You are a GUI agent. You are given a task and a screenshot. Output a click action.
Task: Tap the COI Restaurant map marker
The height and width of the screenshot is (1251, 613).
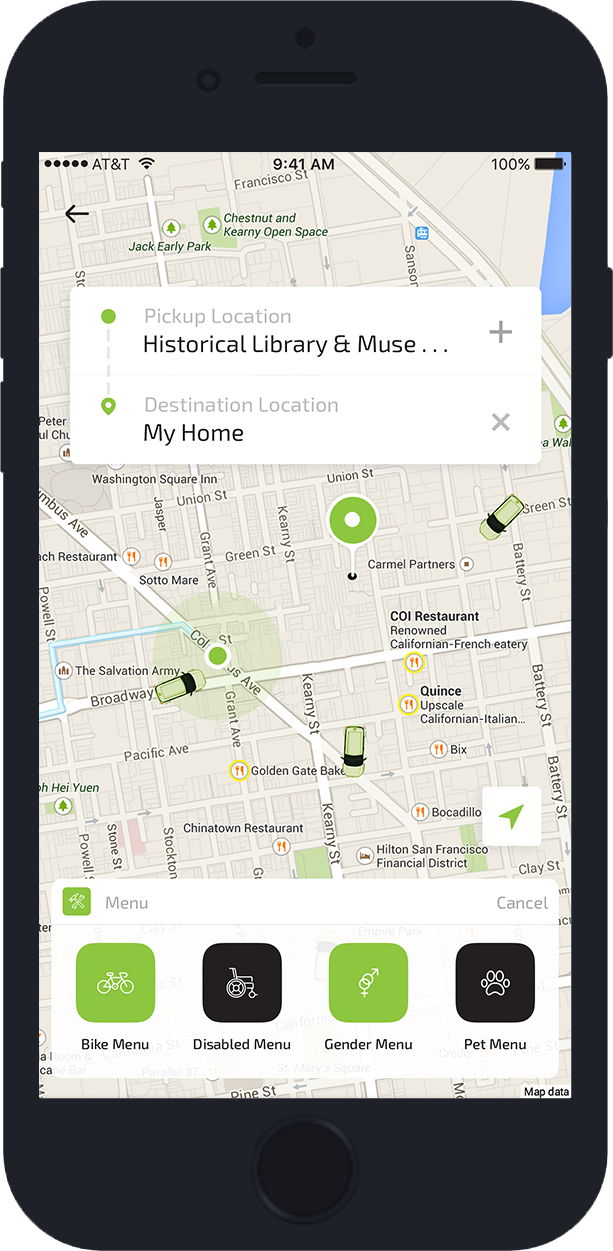tap(414, 662)
